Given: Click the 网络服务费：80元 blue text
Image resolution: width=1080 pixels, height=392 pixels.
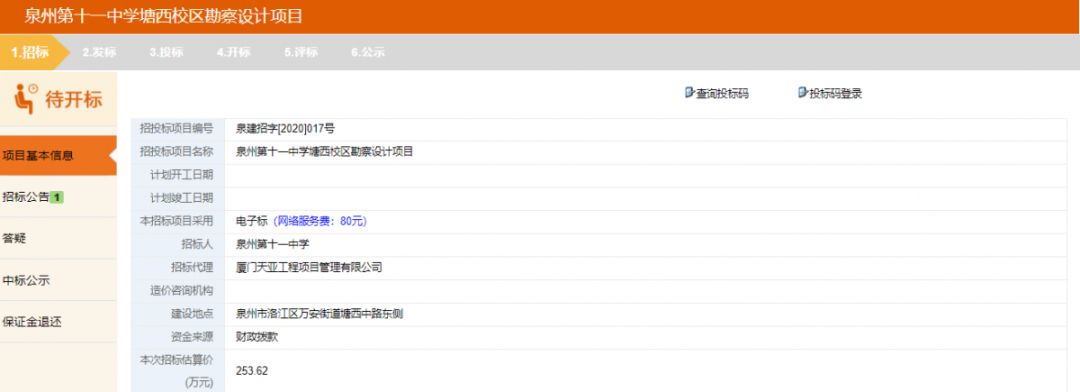Looking at the screenshot, I should [320, 221].
